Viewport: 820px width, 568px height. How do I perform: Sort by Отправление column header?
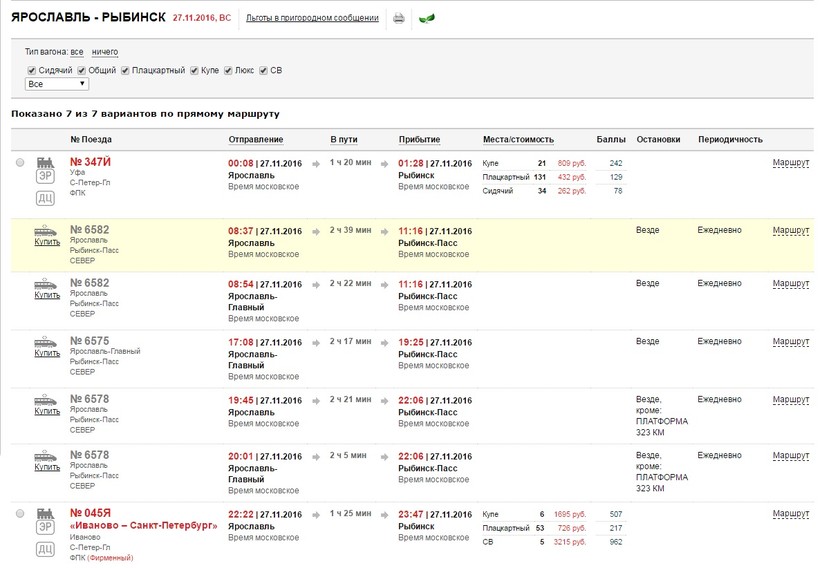255,140
